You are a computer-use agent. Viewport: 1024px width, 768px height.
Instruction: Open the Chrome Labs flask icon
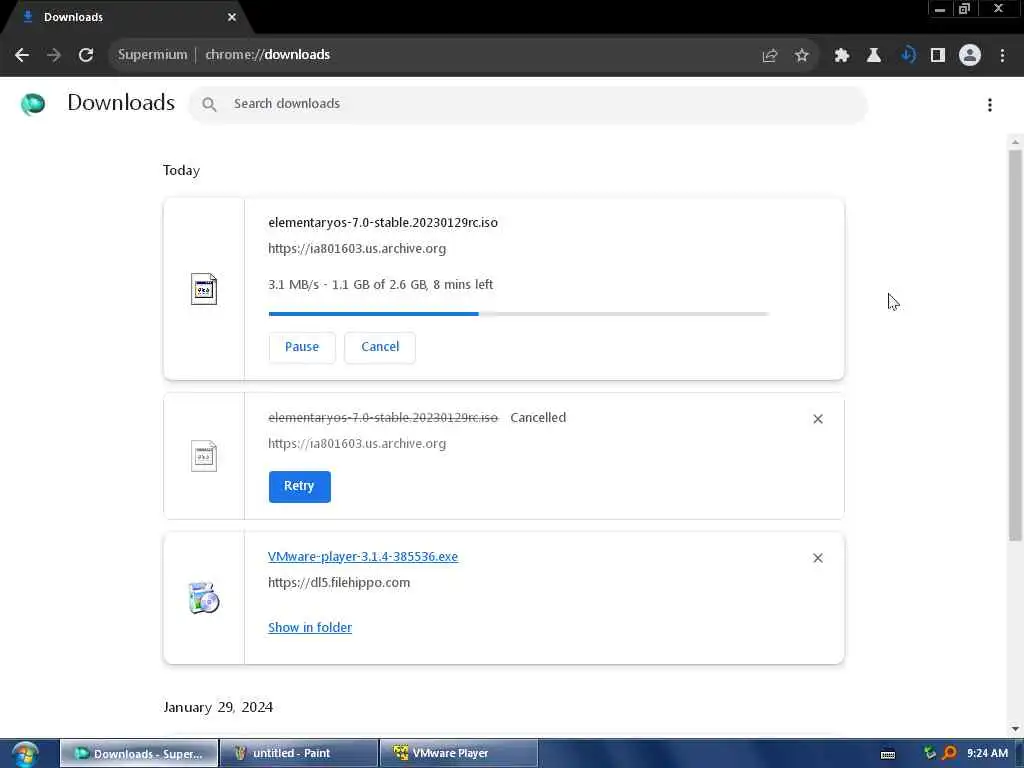point(873,56)
